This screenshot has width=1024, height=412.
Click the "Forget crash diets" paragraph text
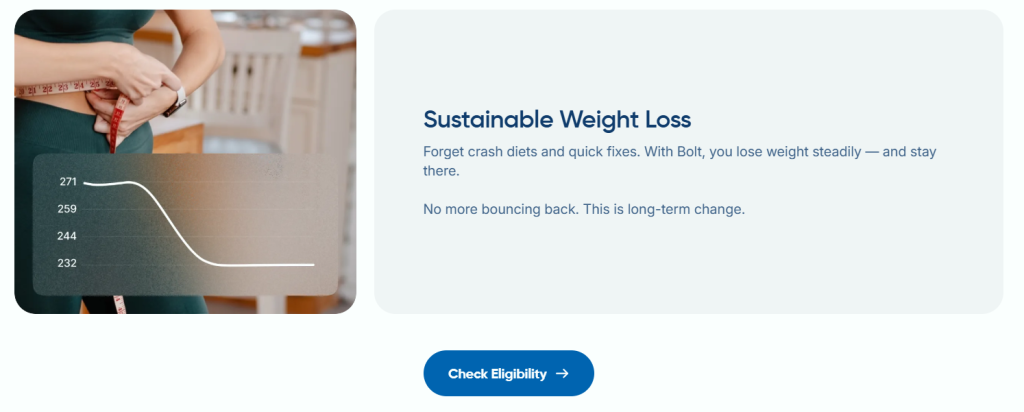[x=679, y=152]
